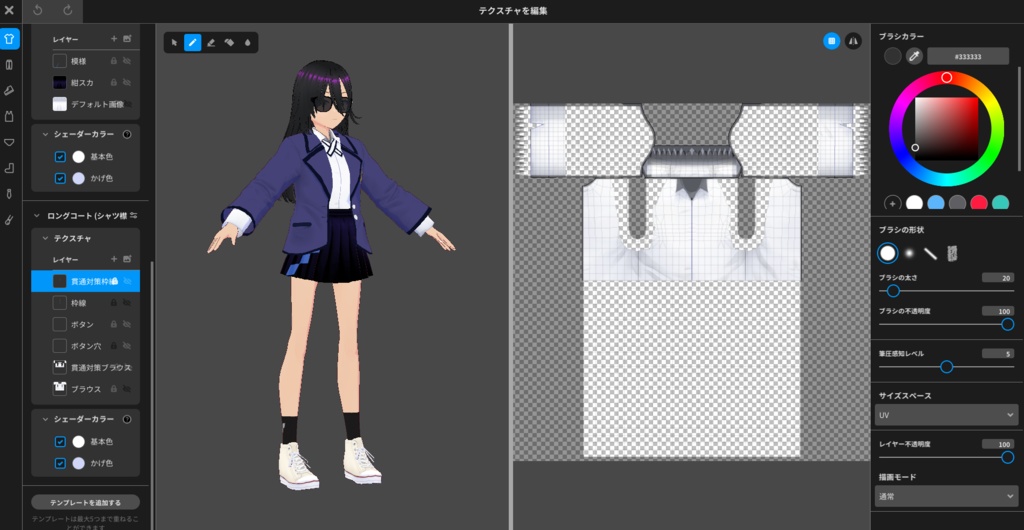Click help icon beside upper シェーダーカラー
The image size is (1024, 530).
point(127,134)
